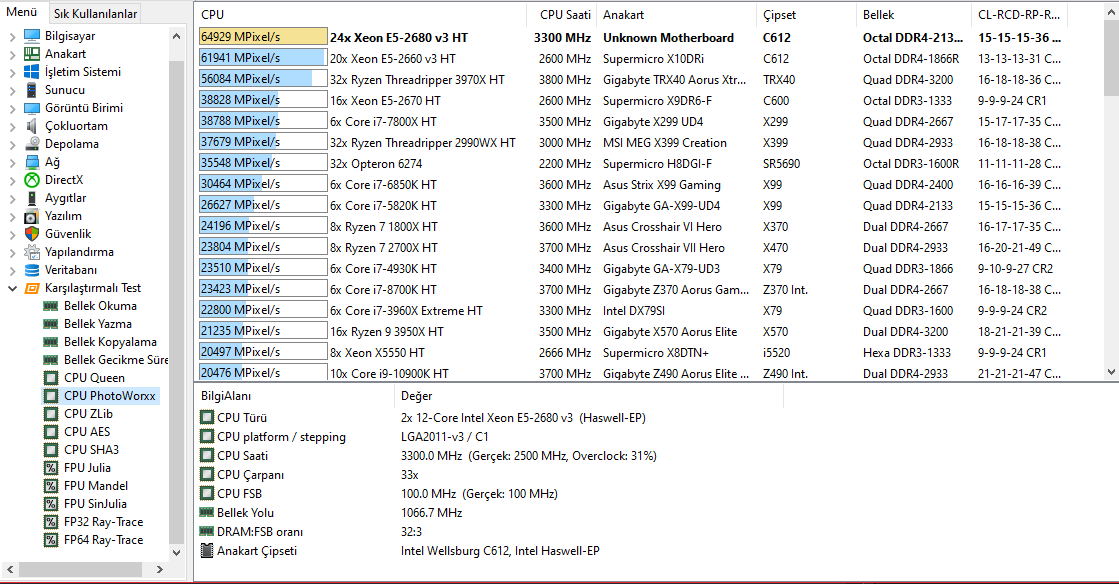Click the Aygıtlar devices icon
1119x584 pixels.
[x=31, y=198]
